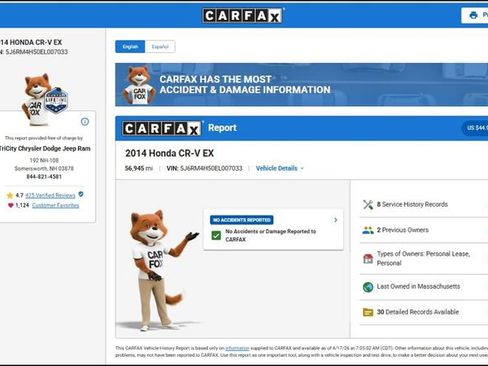Click the verified shield badge beside reviews

point(81,194)
